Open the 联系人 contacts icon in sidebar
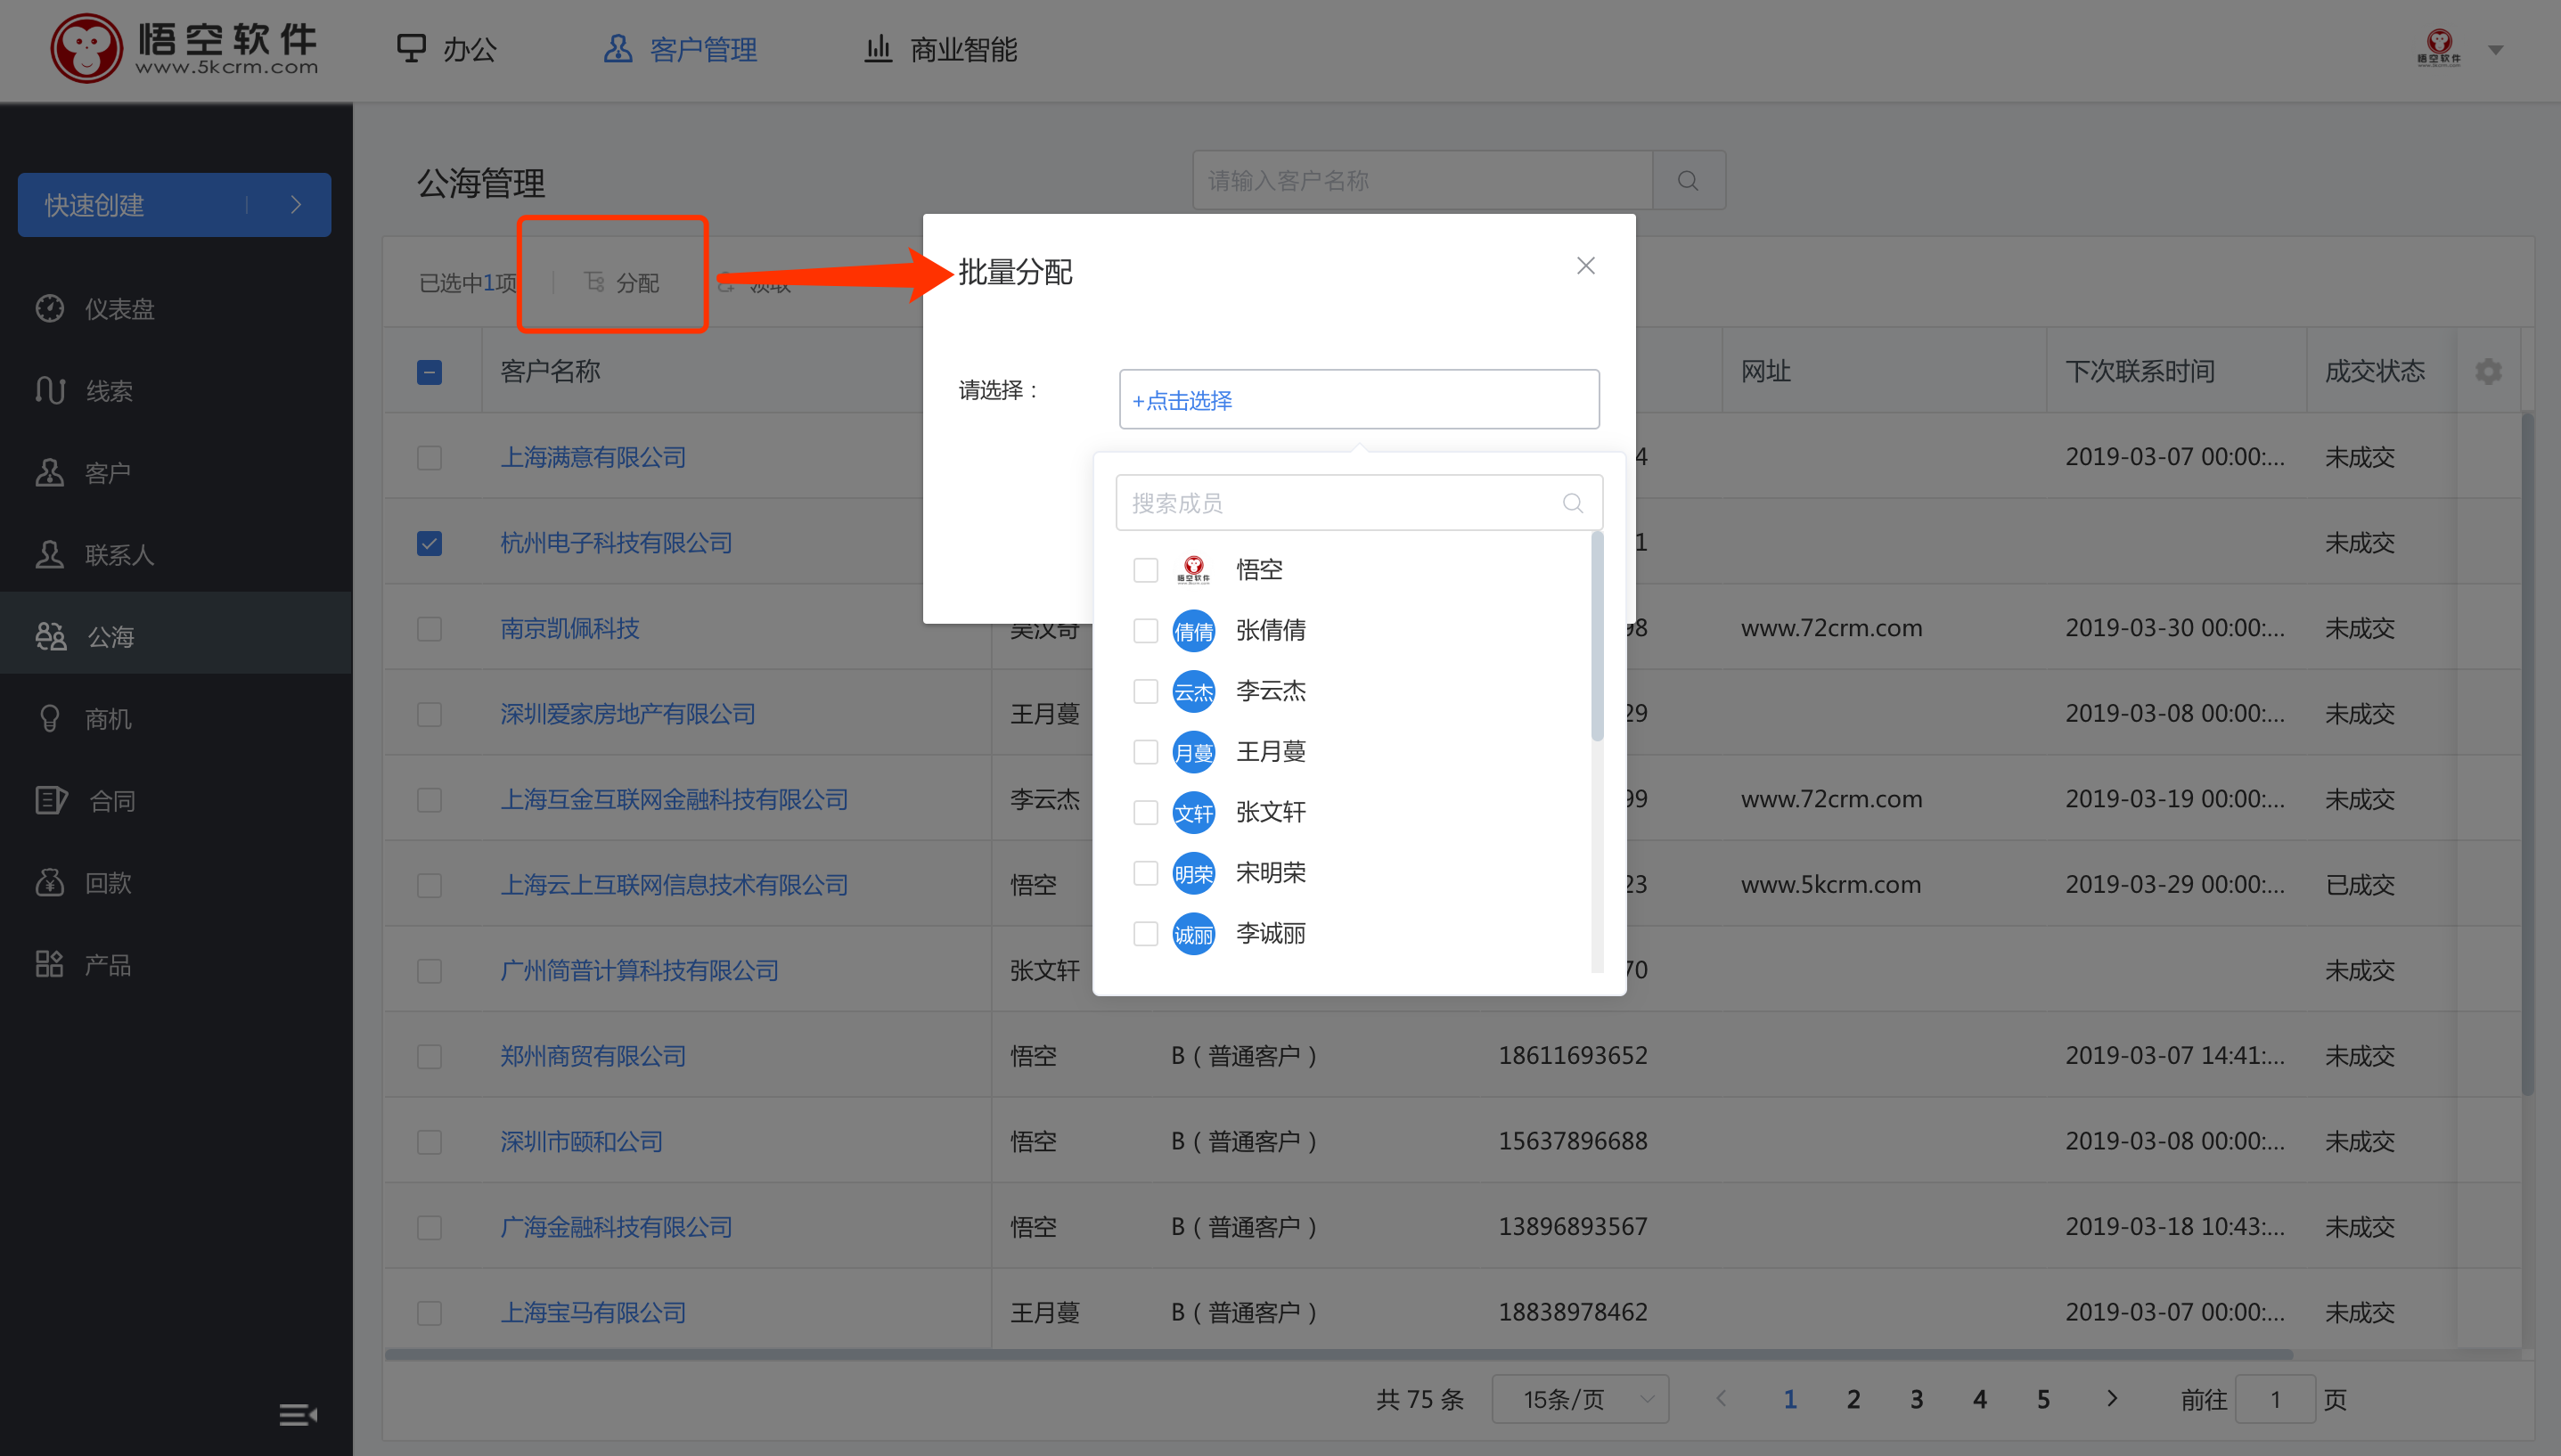This screenshot has height=1456, width=2561. click(49, 555)
